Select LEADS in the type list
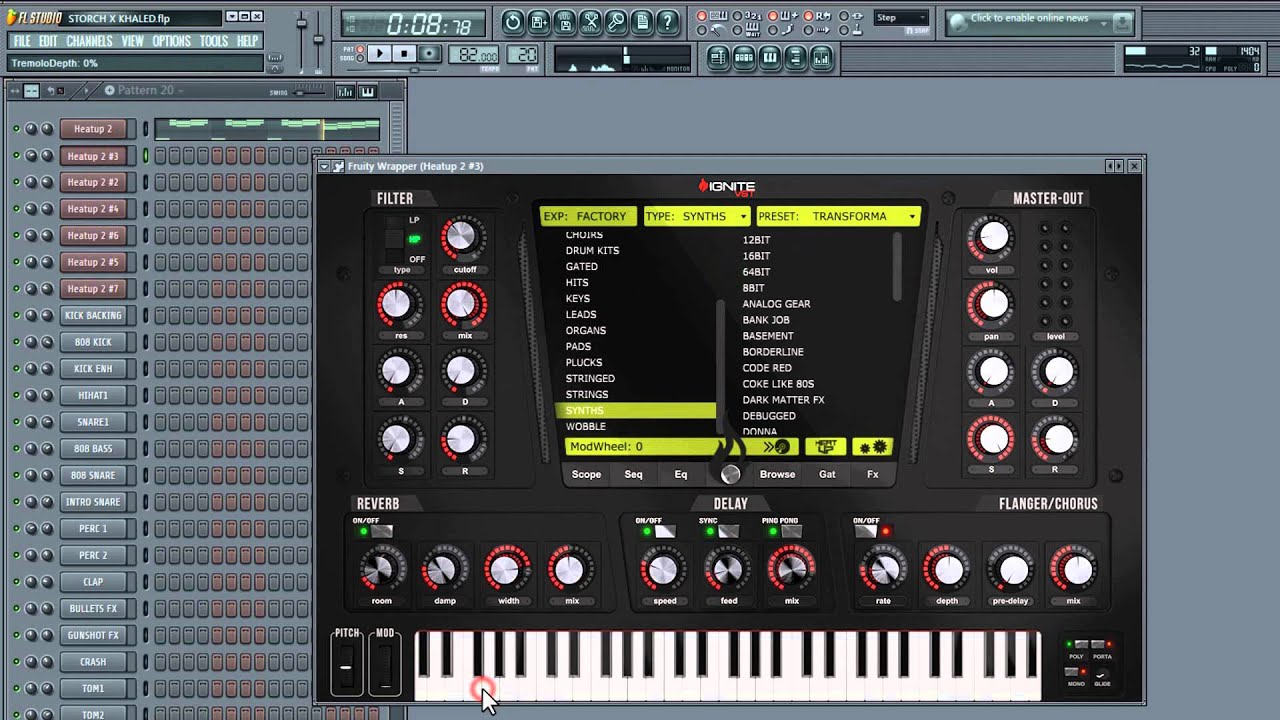This screenshot has width=1280, height=720. pyautogui.click(x=581, y=314)
